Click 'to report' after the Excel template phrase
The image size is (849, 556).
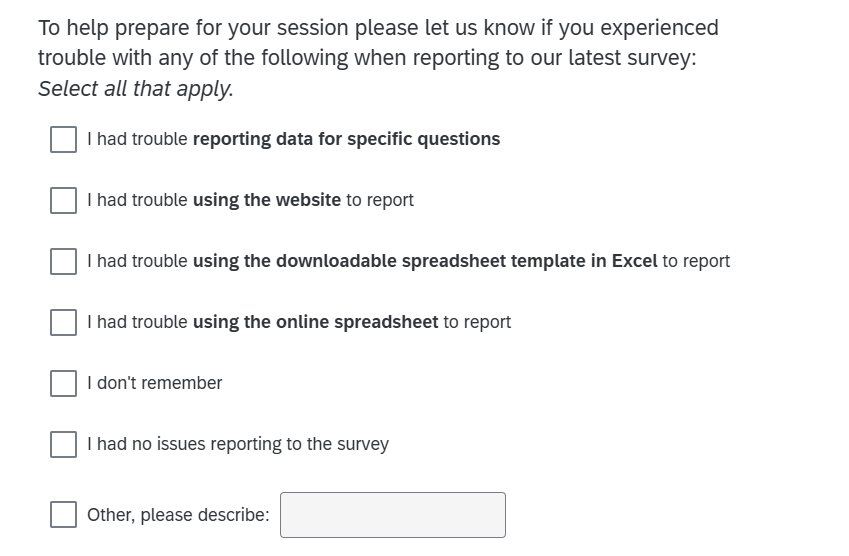point(696,261)
